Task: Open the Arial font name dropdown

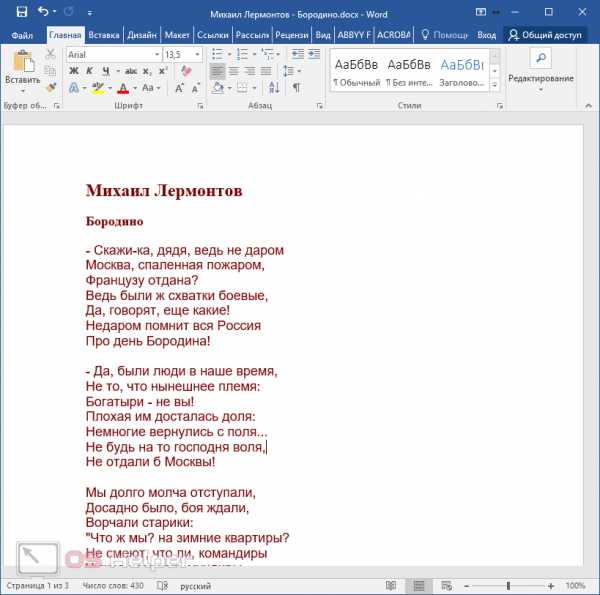Action: point(157,55)
